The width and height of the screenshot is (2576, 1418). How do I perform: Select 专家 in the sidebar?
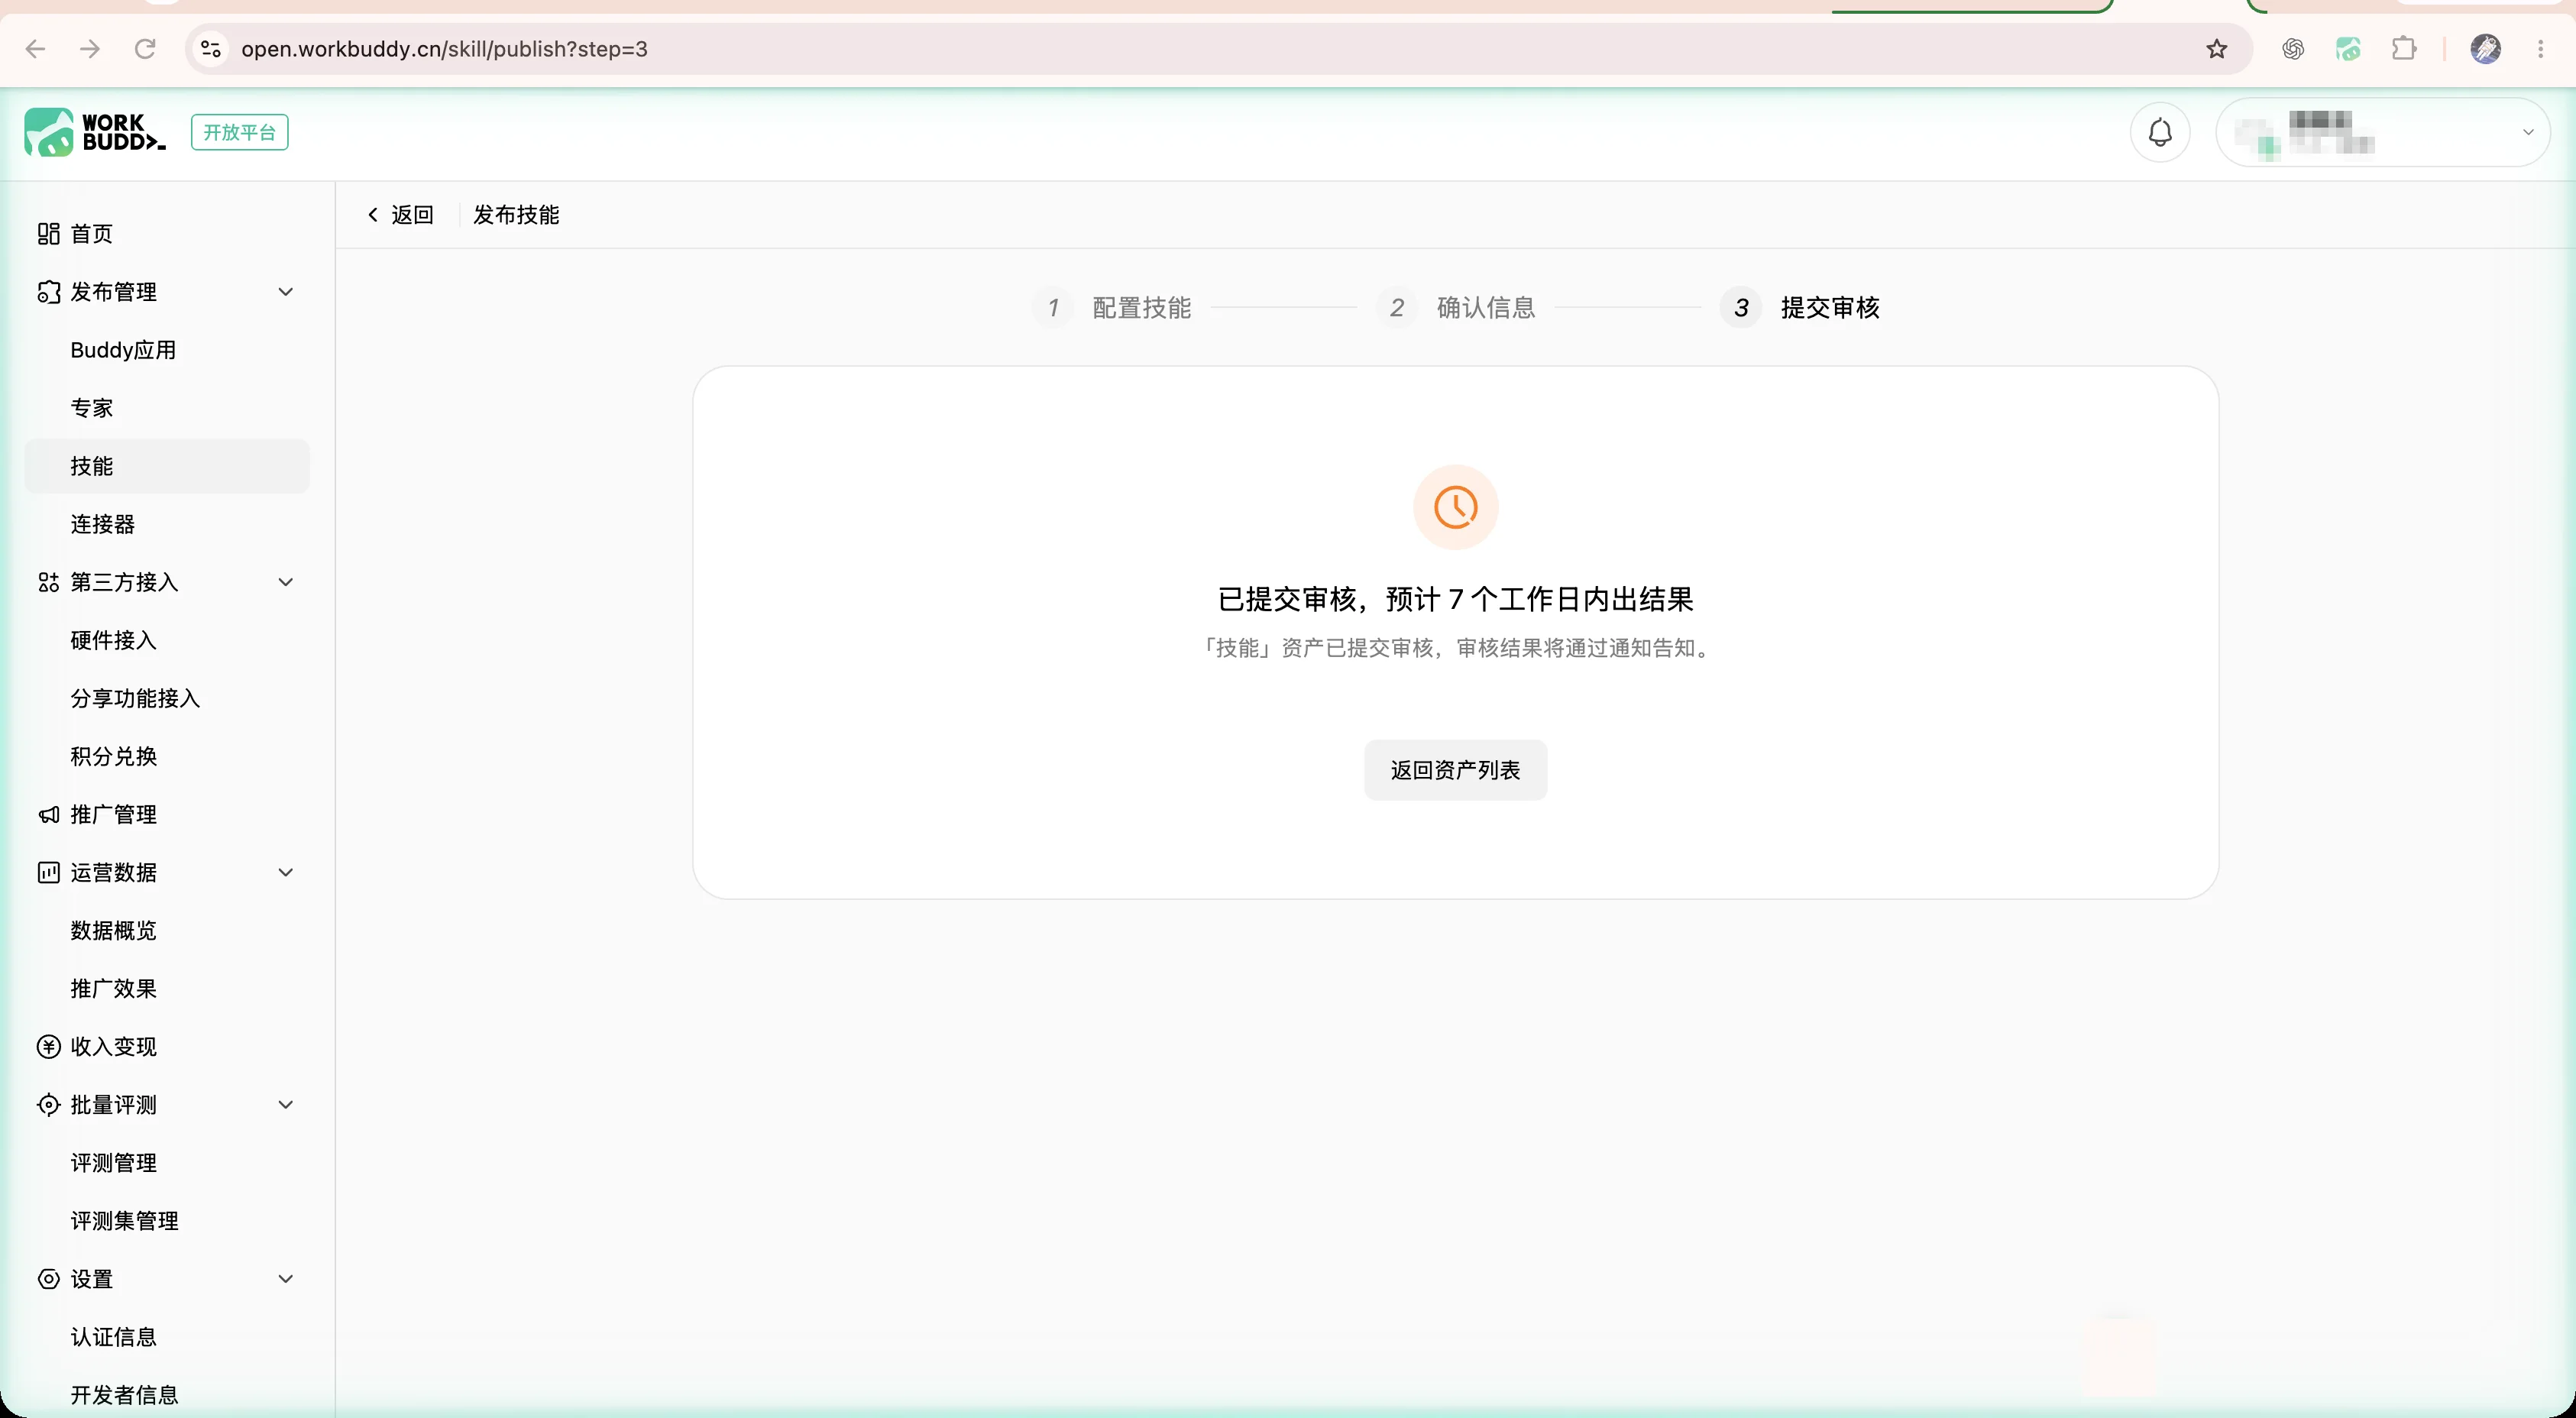tap(167, 408)
